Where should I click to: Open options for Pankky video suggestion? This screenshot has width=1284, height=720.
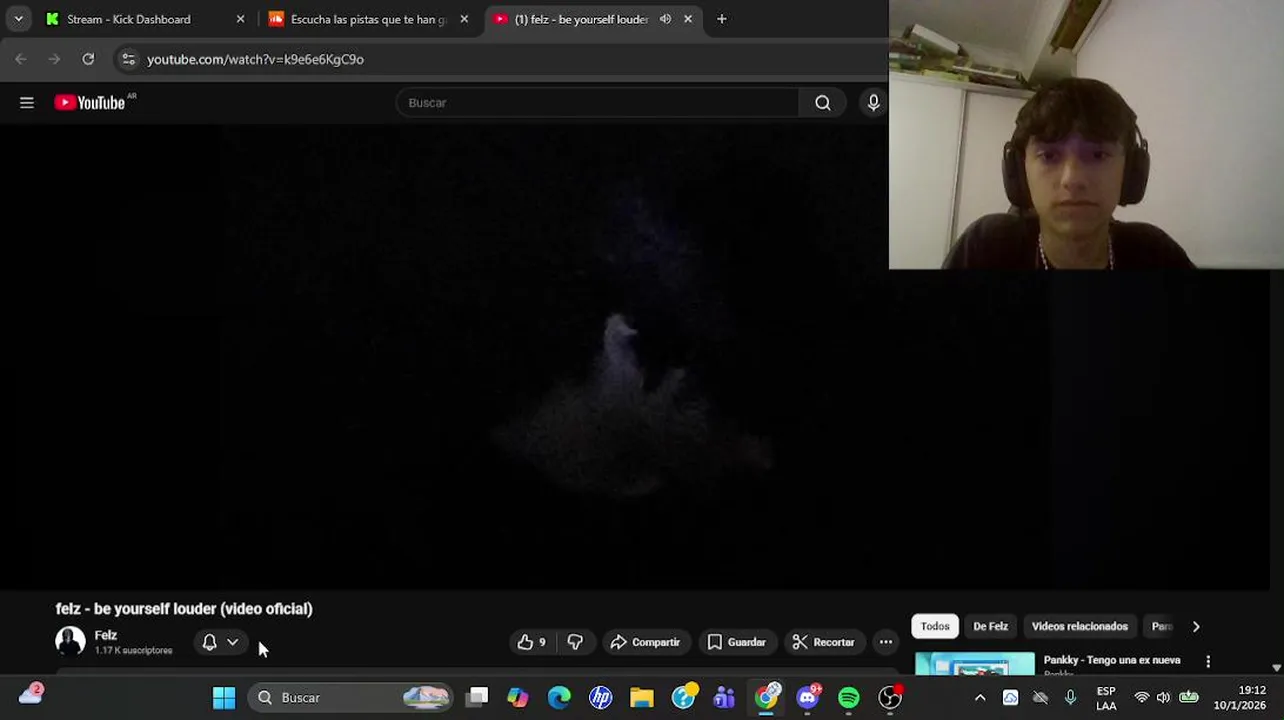click(1208, 661)
